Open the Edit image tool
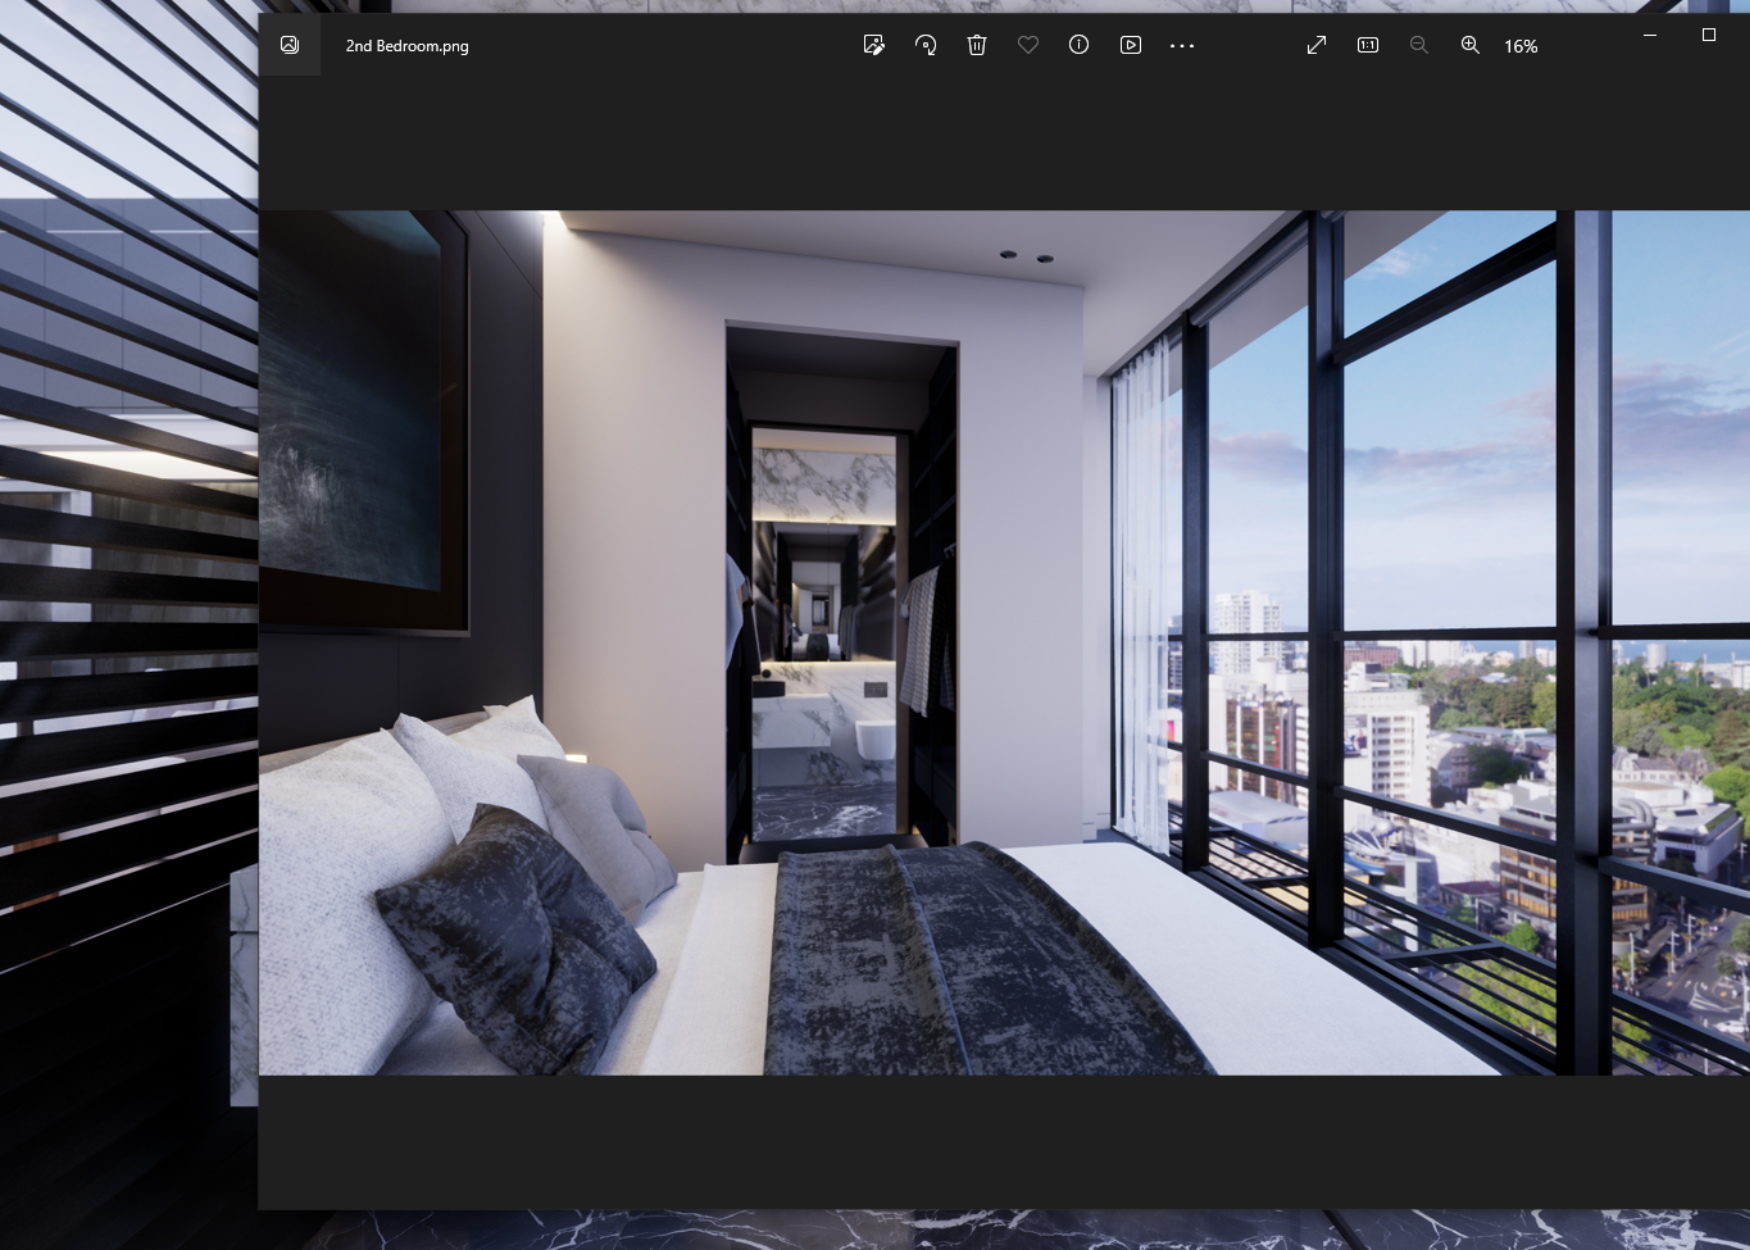The width and height of the screenshot is (1750, 1250). [874, 45]
